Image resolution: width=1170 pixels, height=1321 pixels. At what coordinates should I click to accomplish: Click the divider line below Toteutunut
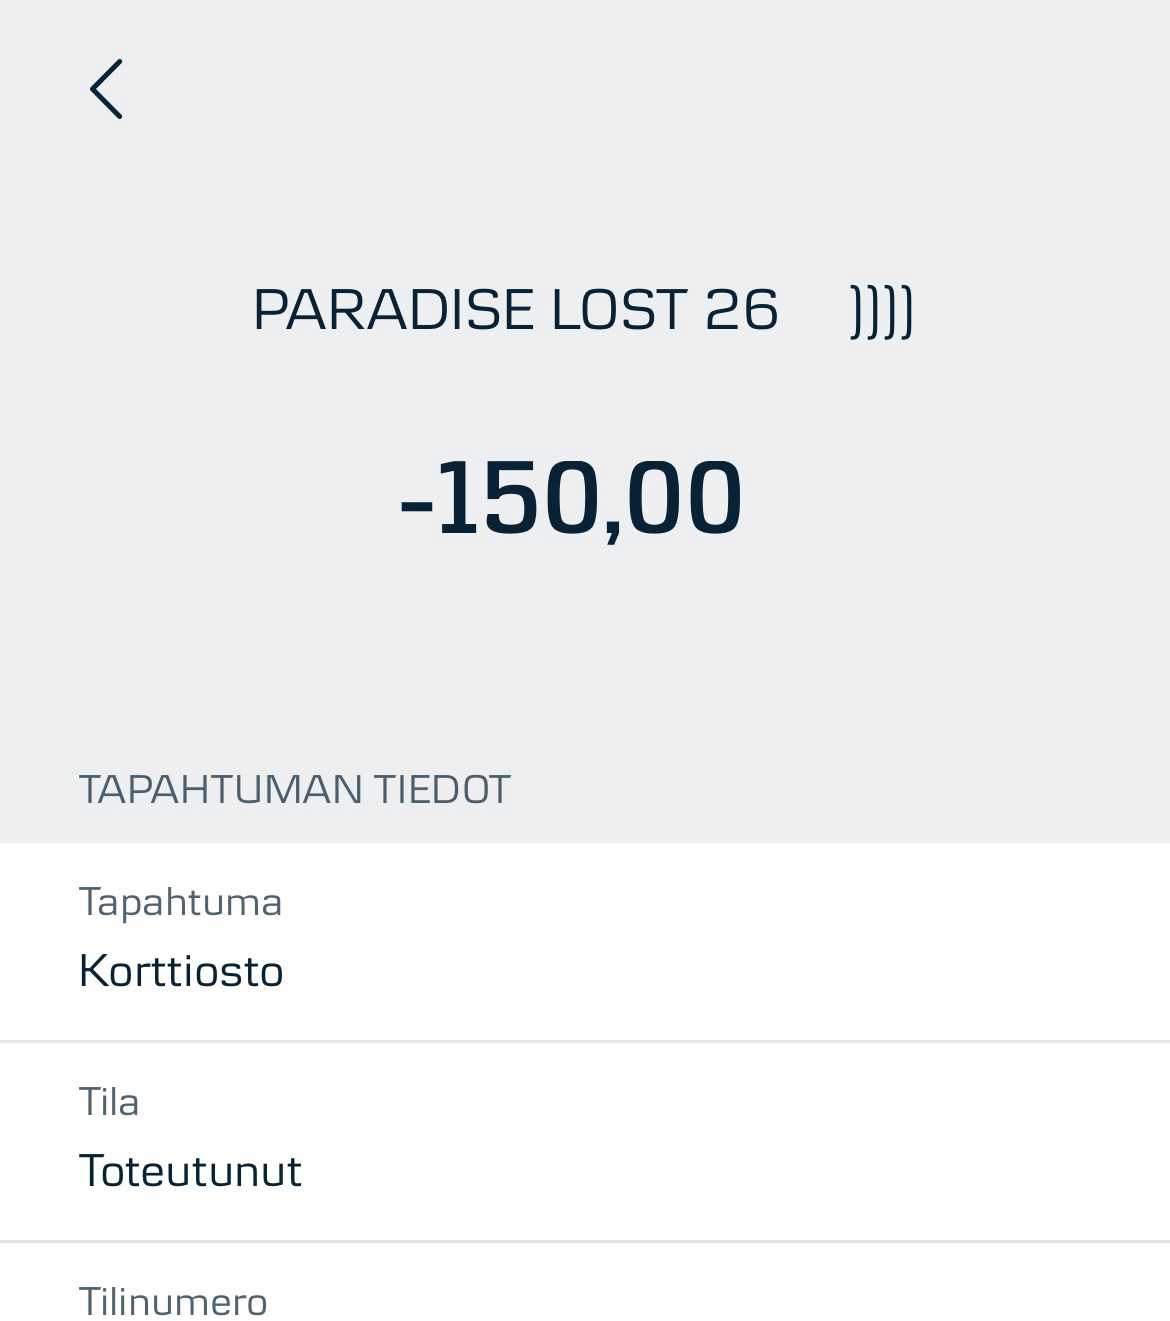pyautogui.click(x=585, y=1241)
